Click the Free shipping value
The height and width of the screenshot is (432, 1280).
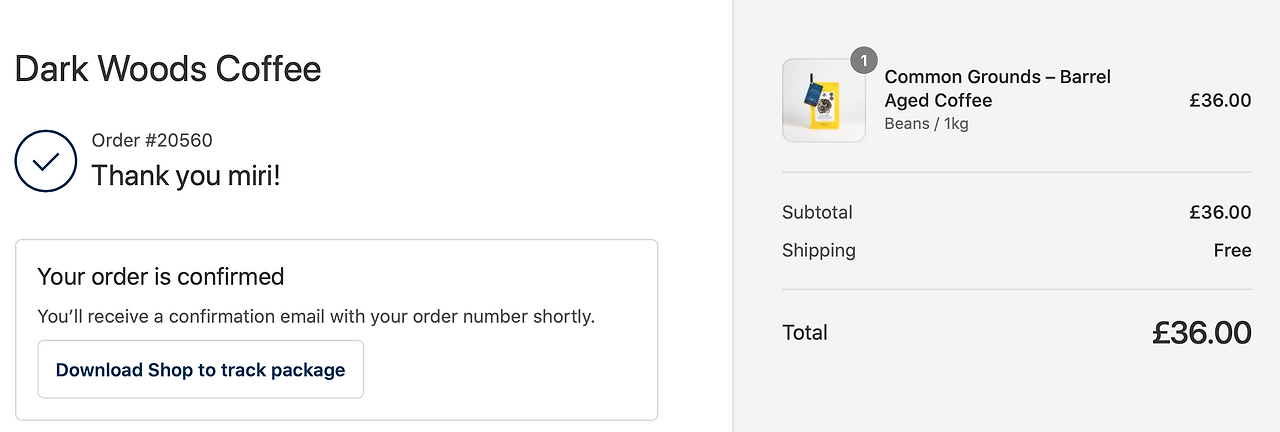tap(1232, 250)
